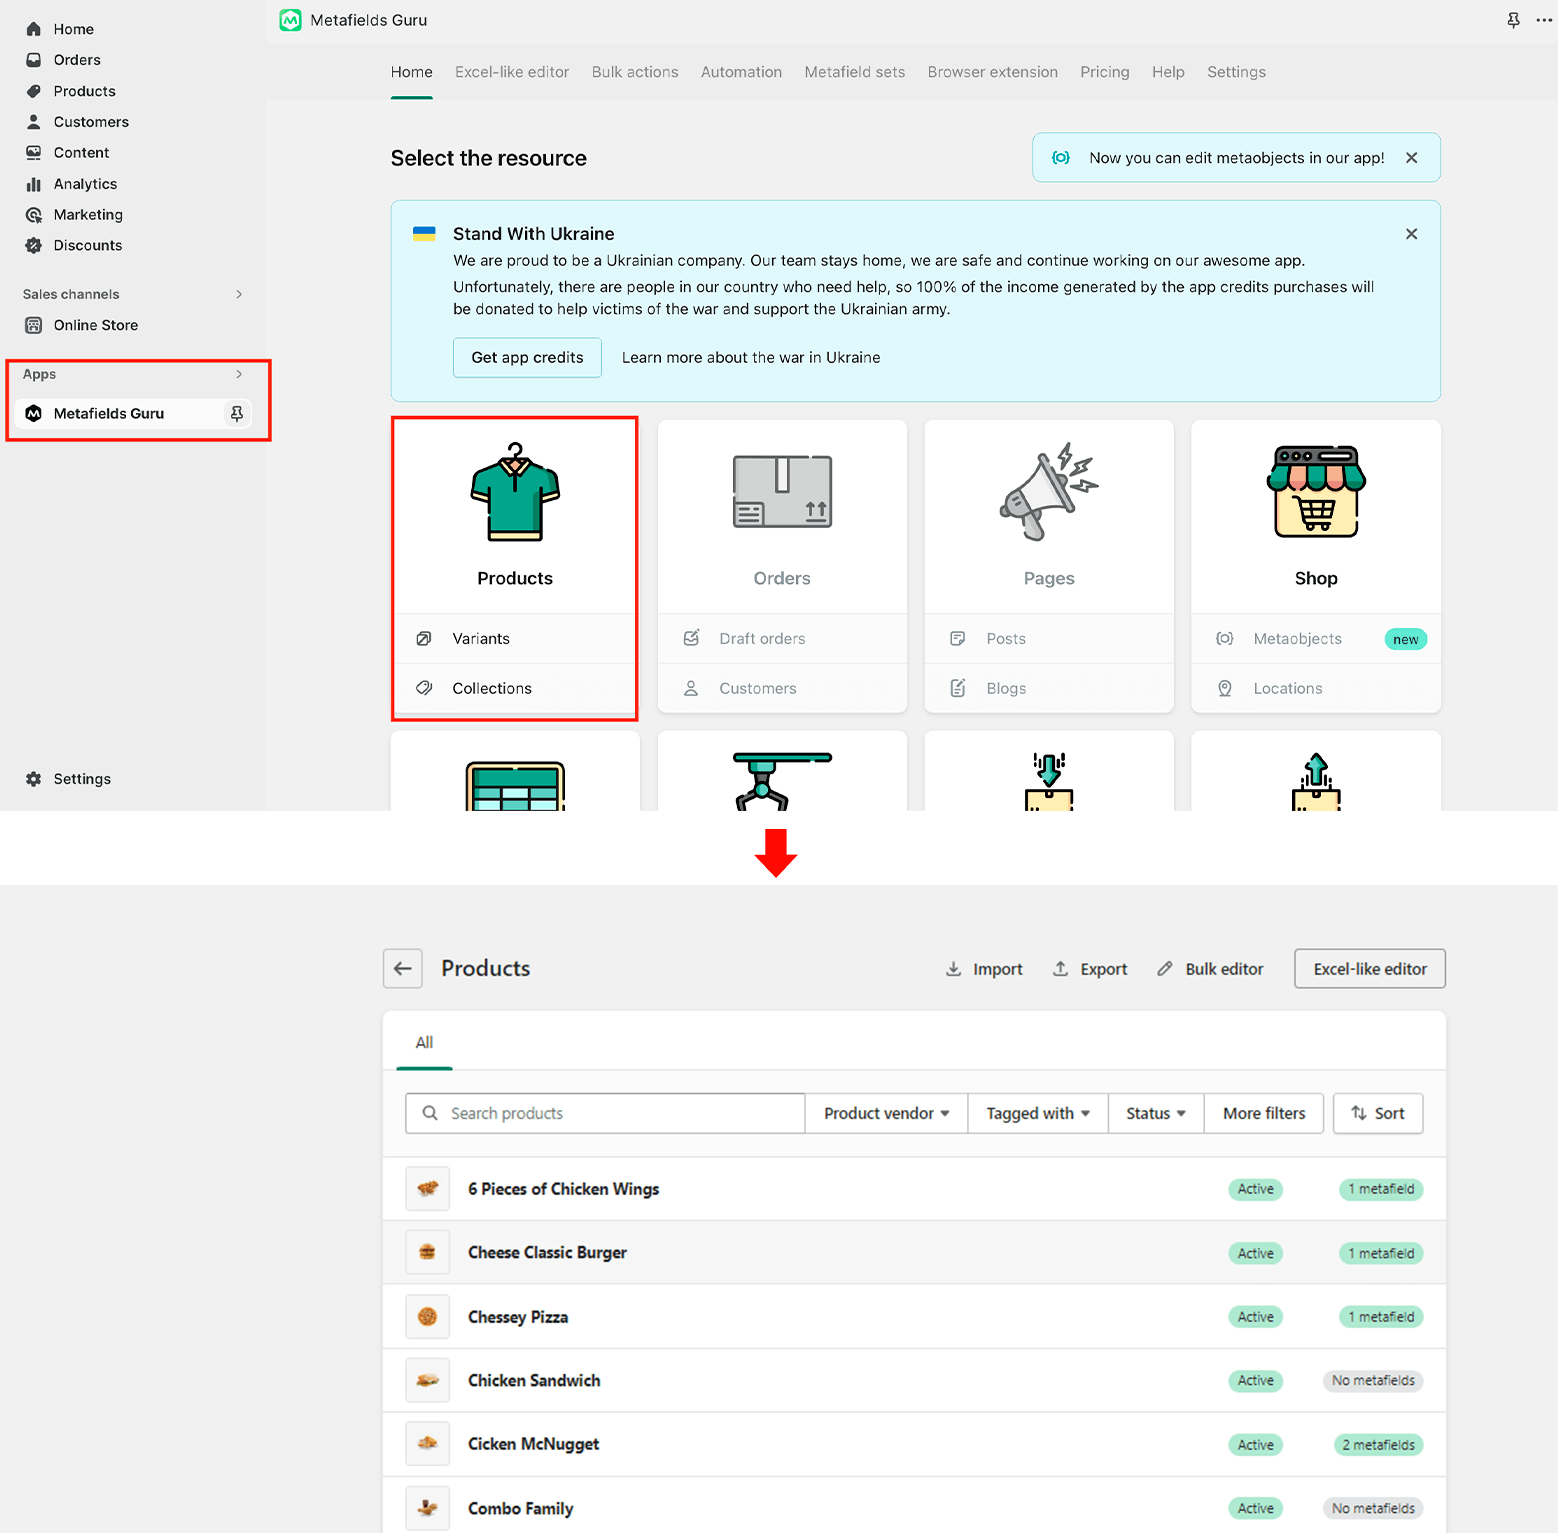This screenshot has width=1558, height=1533.
Task: Select the Orders box resource card
Action: click(x=782, y=516)
